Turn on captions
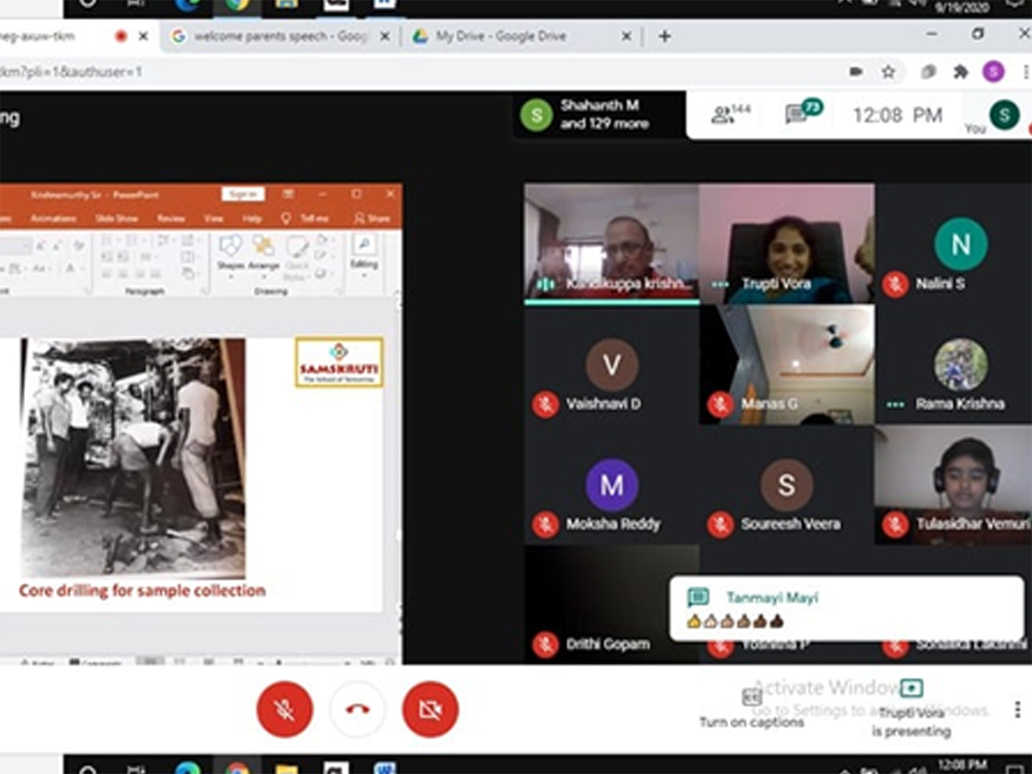This screenshot has height=774, width=1032. [751, 707]
